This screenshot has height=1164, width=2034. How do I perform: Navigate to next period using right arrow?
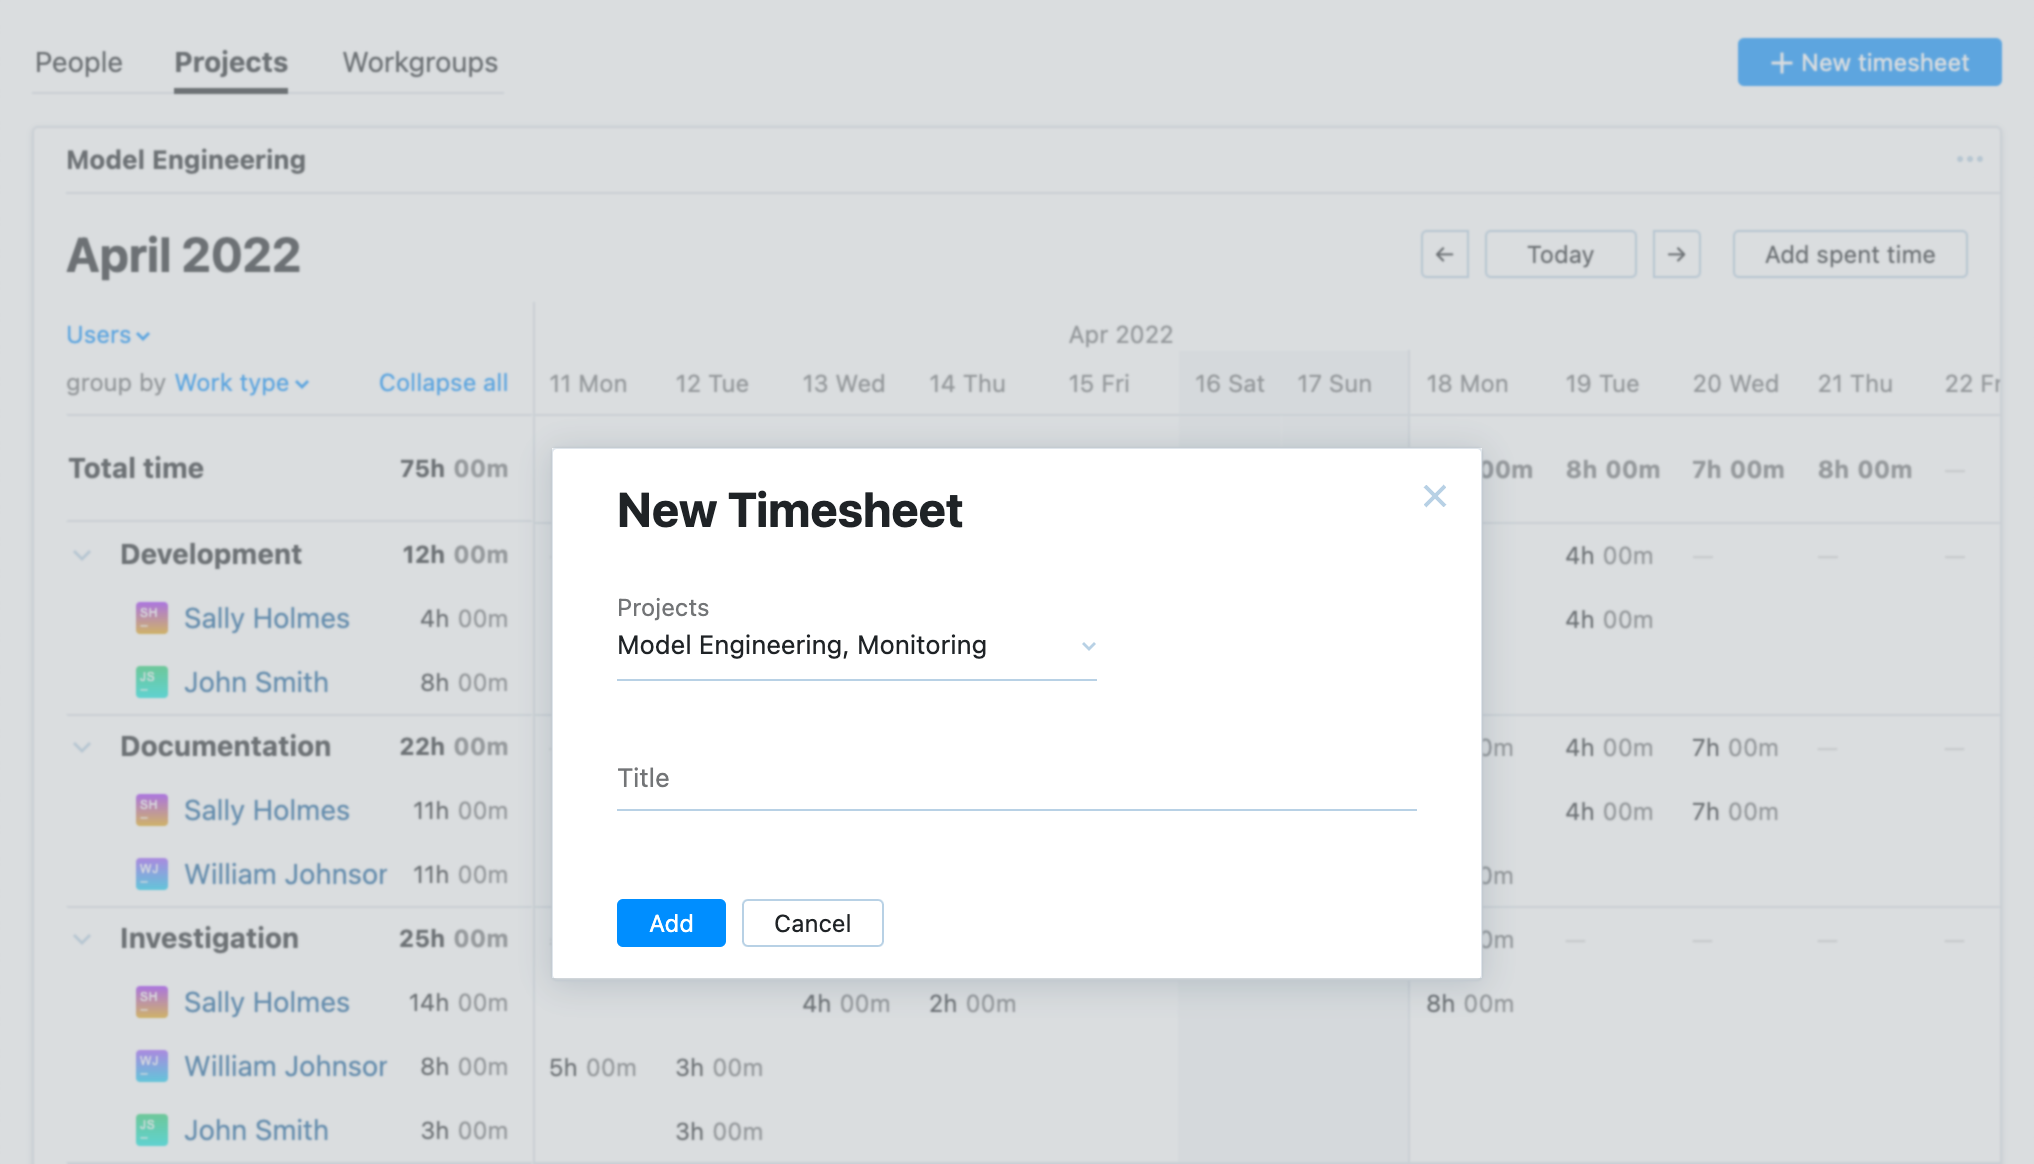tap(1677, 254)
